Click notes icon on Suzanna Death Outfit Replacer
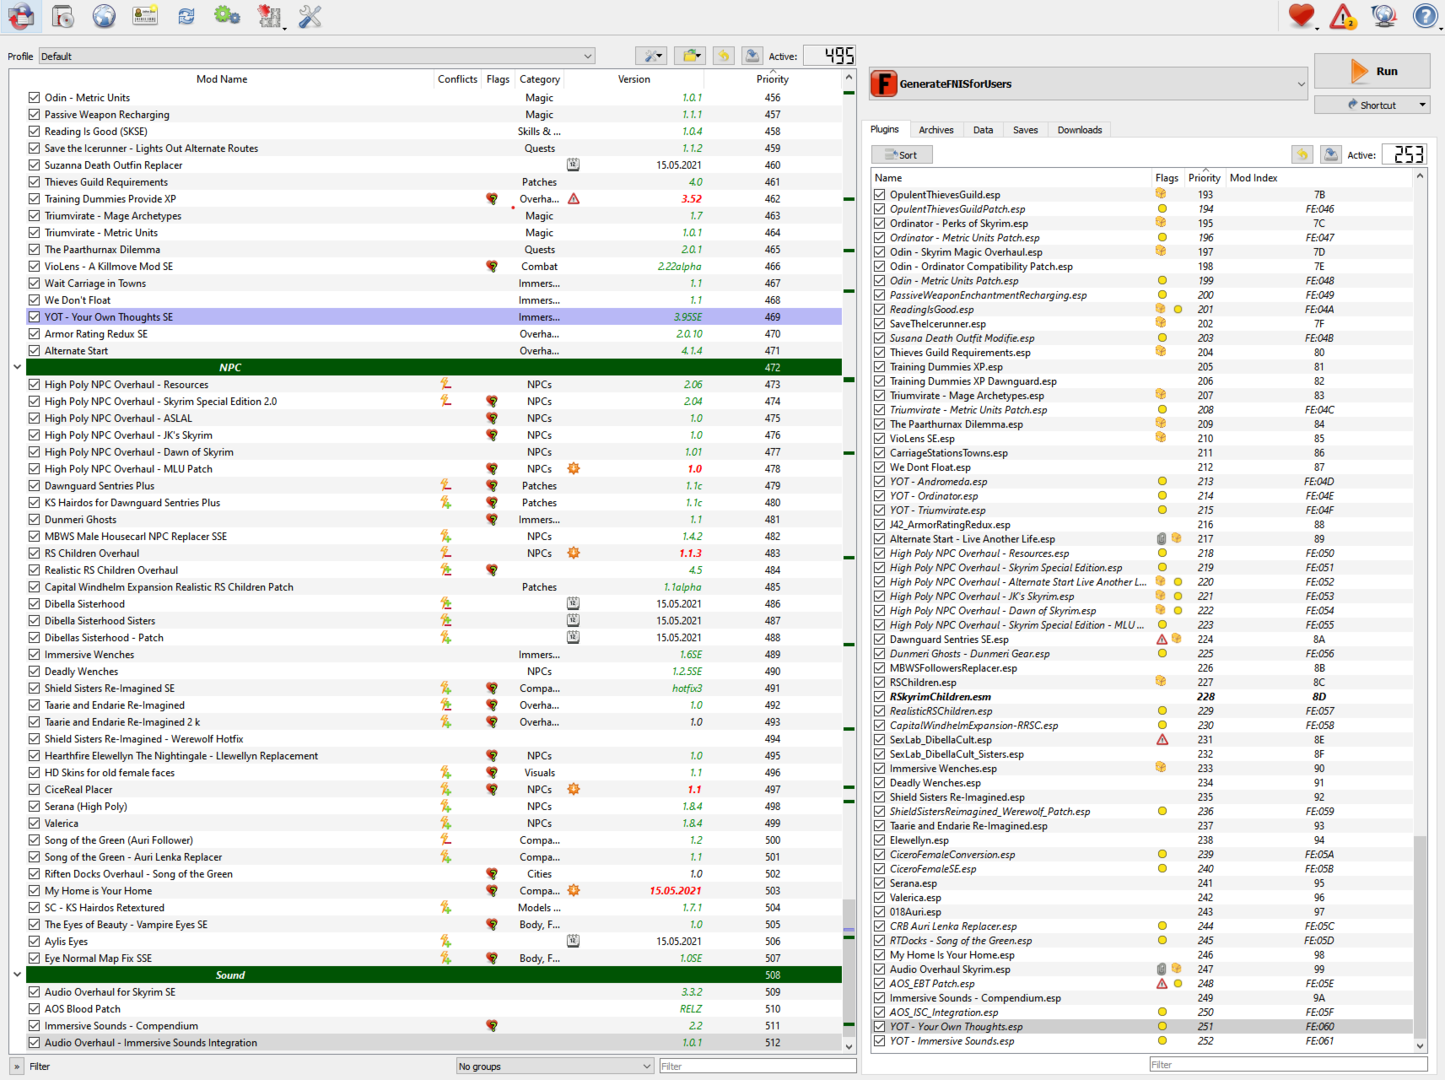Screen dimensions: 1445x1080 pyautogui.click(x=573, y=165)
